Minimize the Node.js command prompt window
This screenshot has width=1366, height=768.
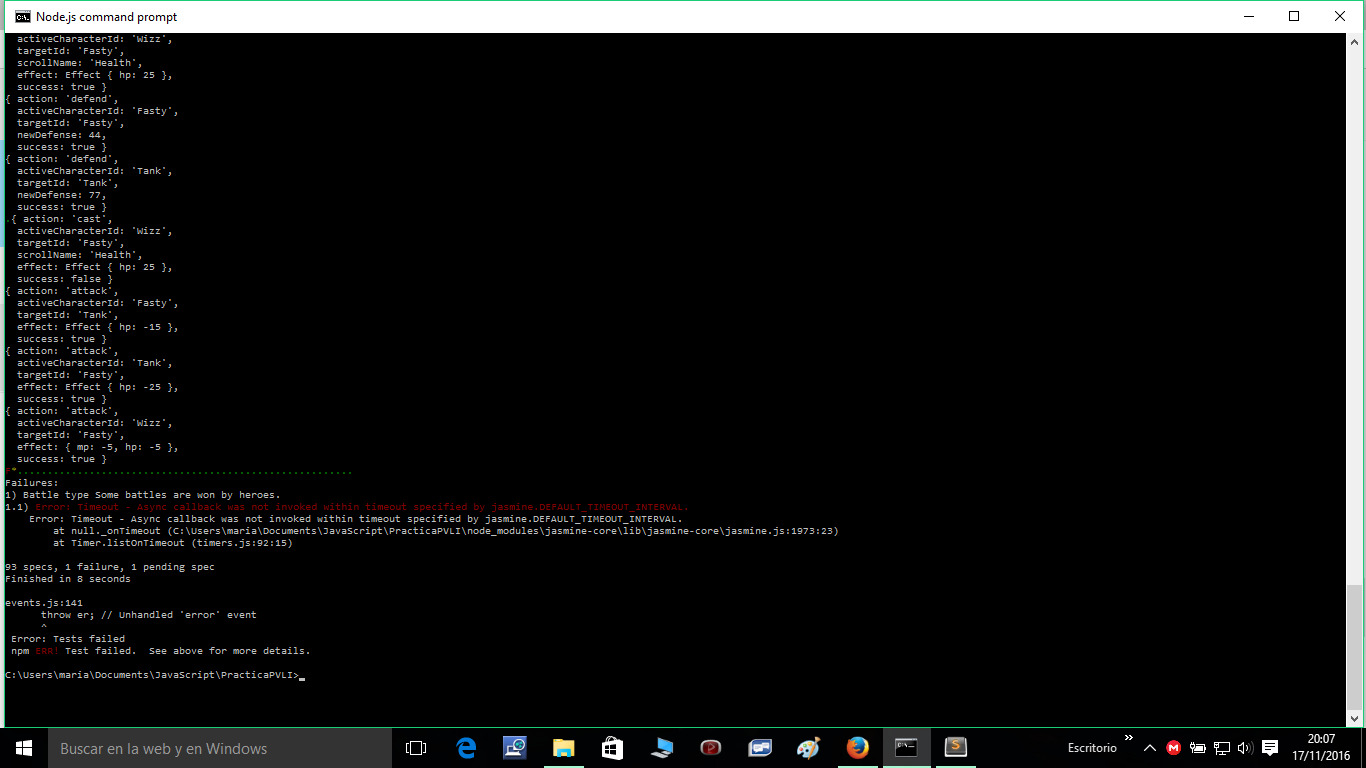point(1248,16)
